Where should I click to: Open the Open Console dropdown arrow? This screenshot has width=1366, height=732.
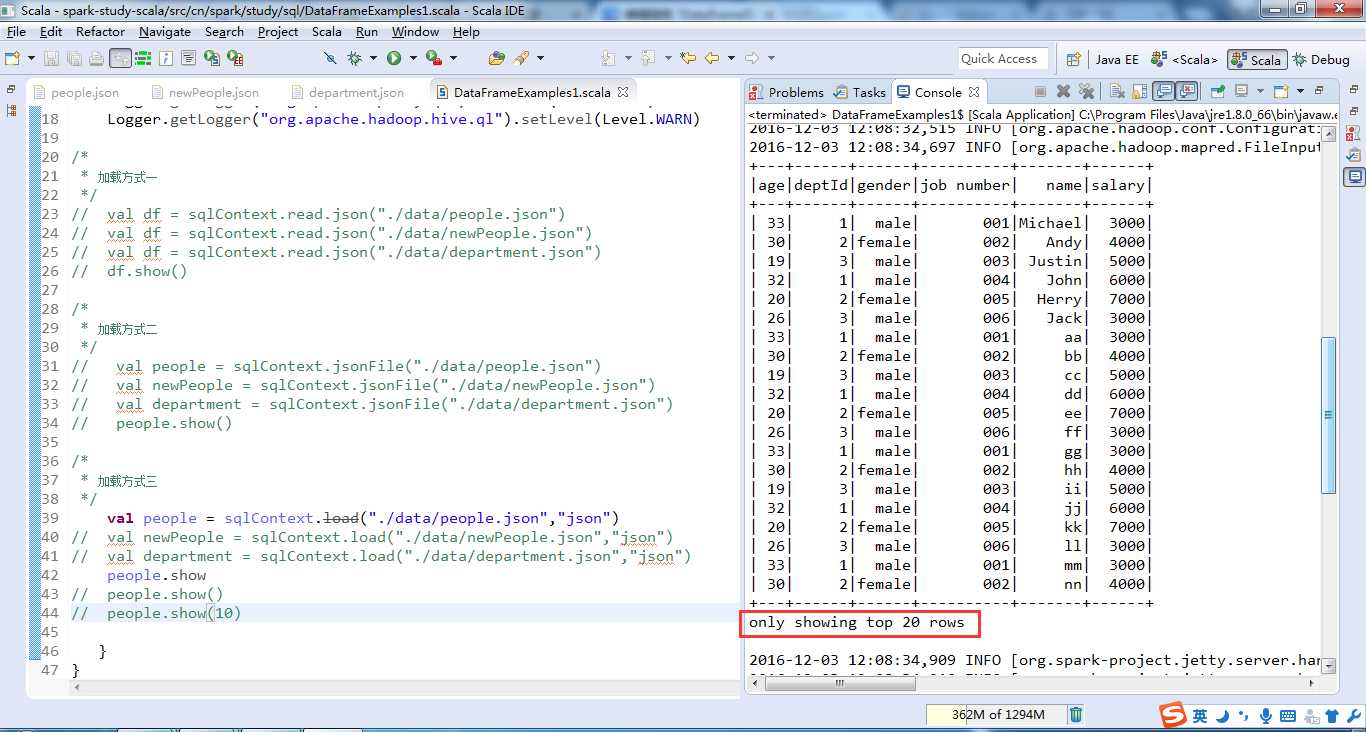(1300, 91)
